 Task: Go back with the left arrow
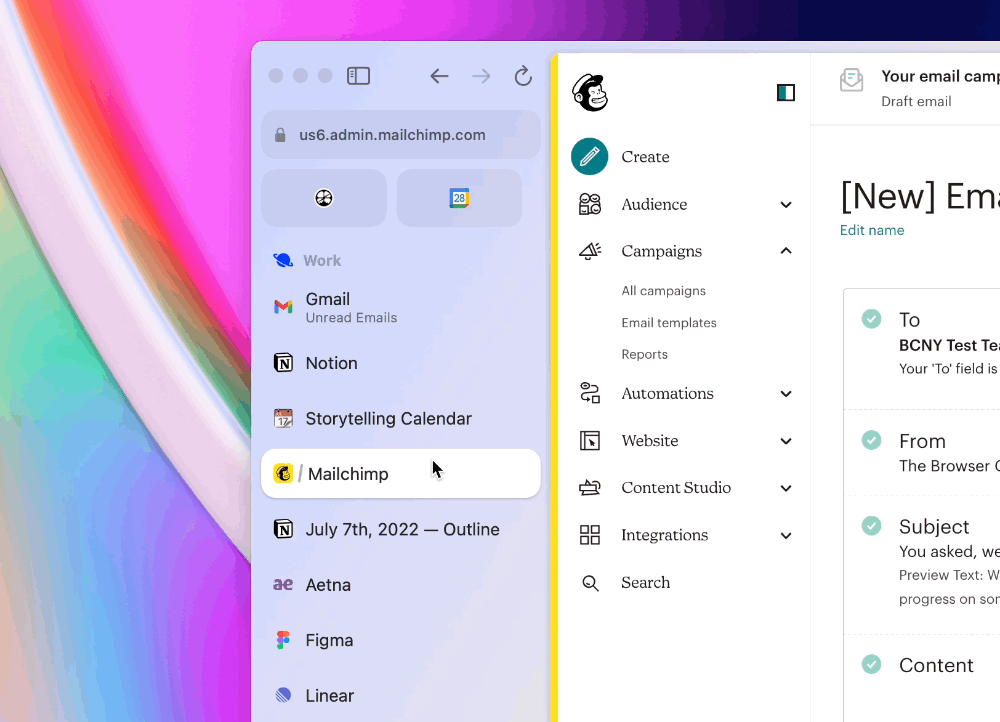[x=439, y=77]
